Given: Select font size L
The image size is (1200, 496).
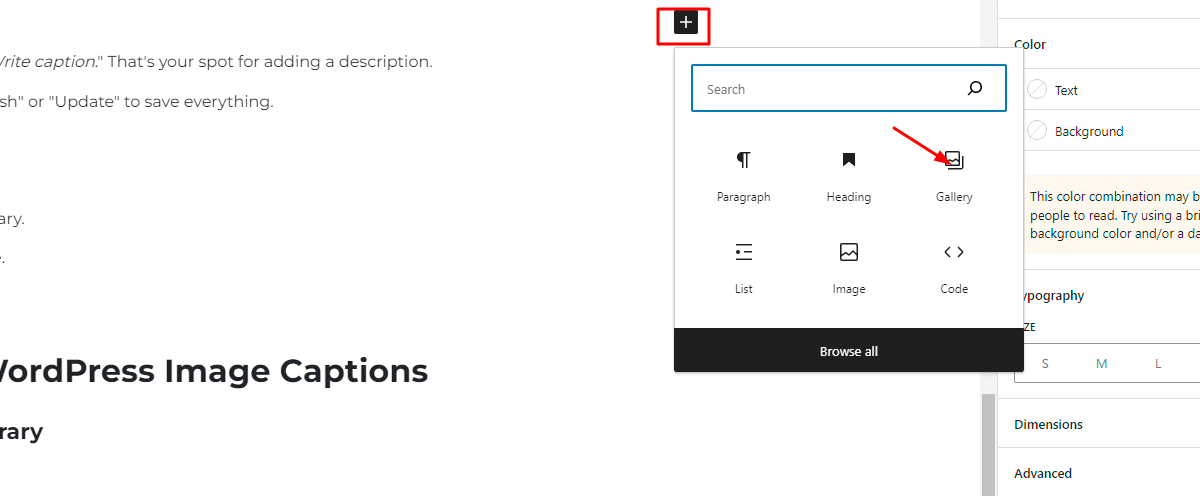Looking at the screenshot, I should [x=1158, y=364].
